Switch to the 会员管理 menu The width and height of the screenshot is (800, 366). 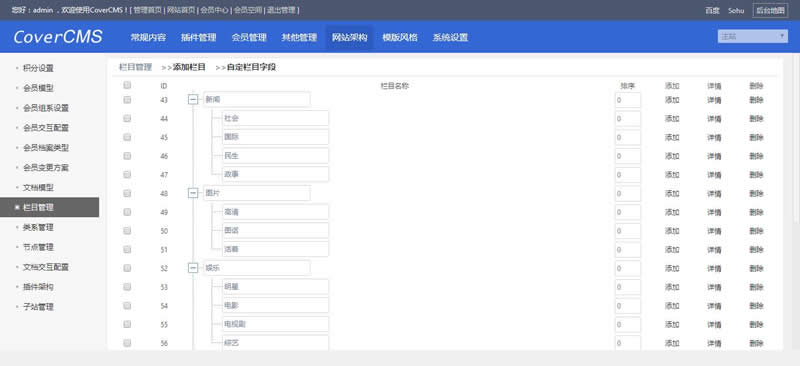pyautogui.click(x=249, y=37)
